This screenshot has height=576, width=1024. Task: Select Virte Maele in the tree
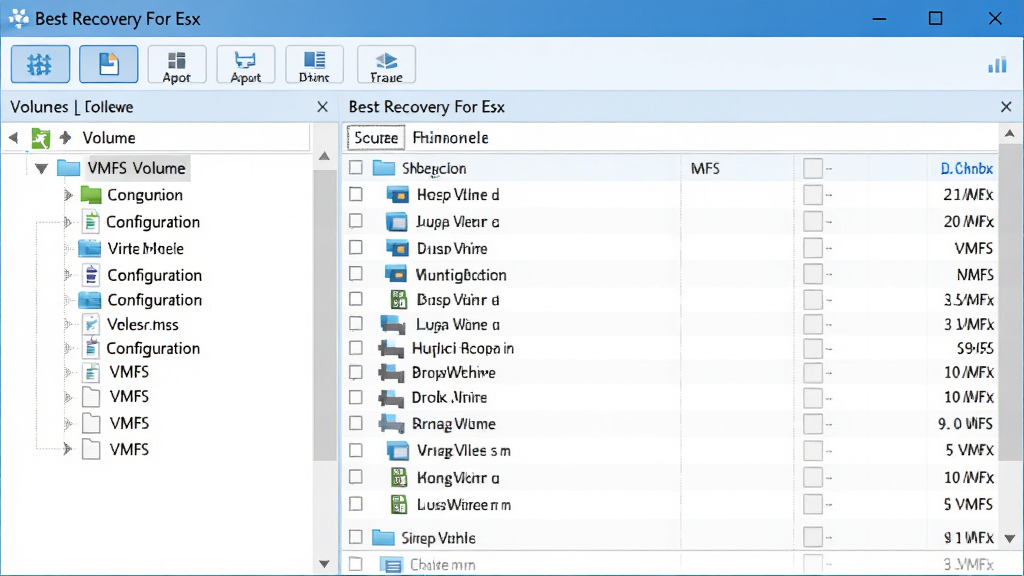click(x=146, y=248)
